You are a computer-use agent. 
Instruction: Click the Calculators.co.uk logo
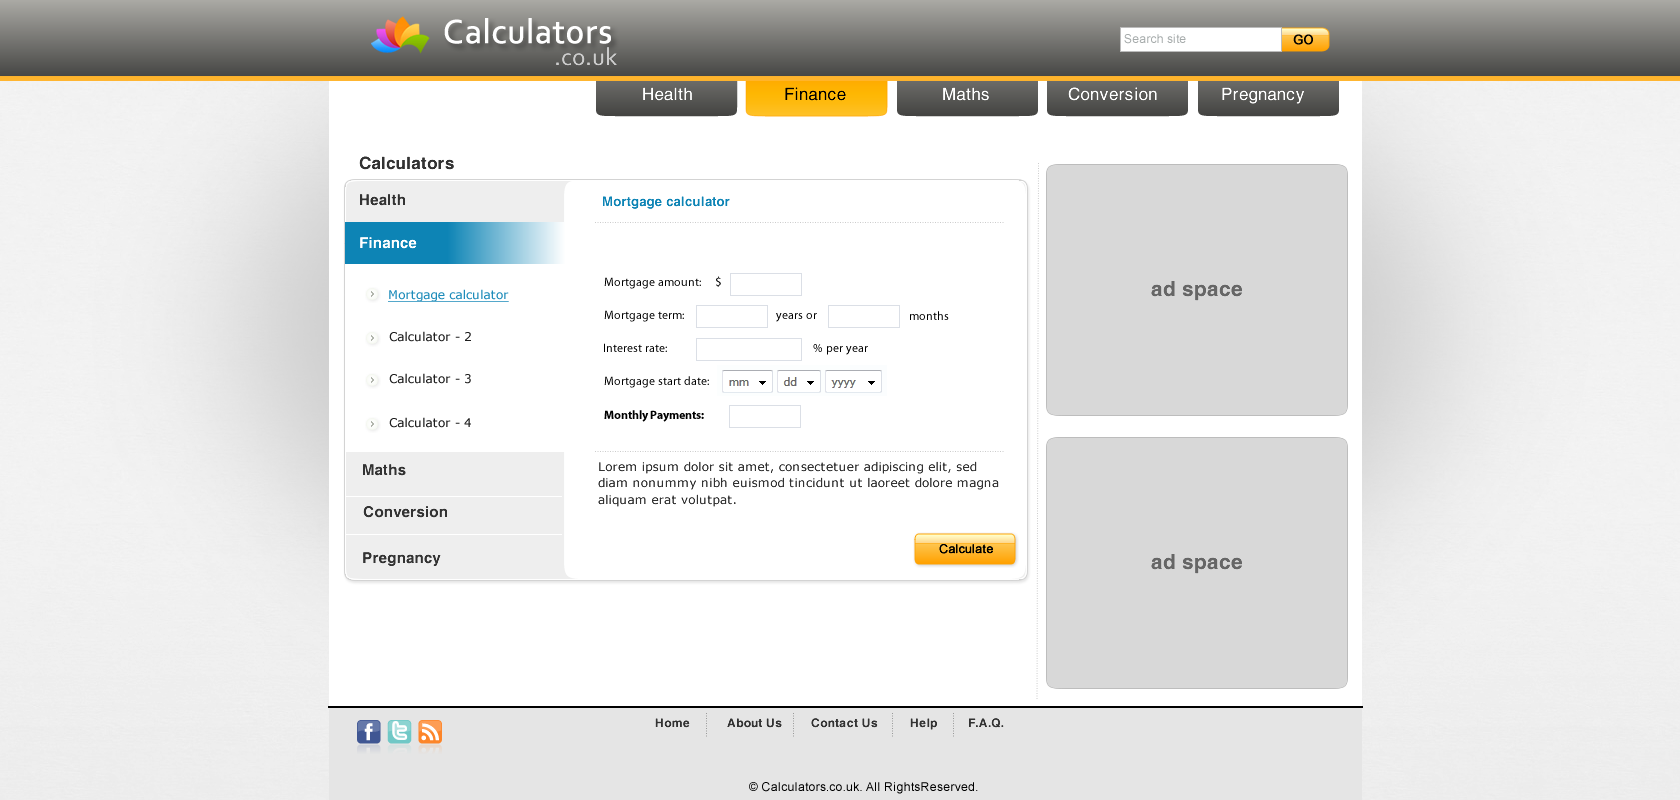point(494,41)
